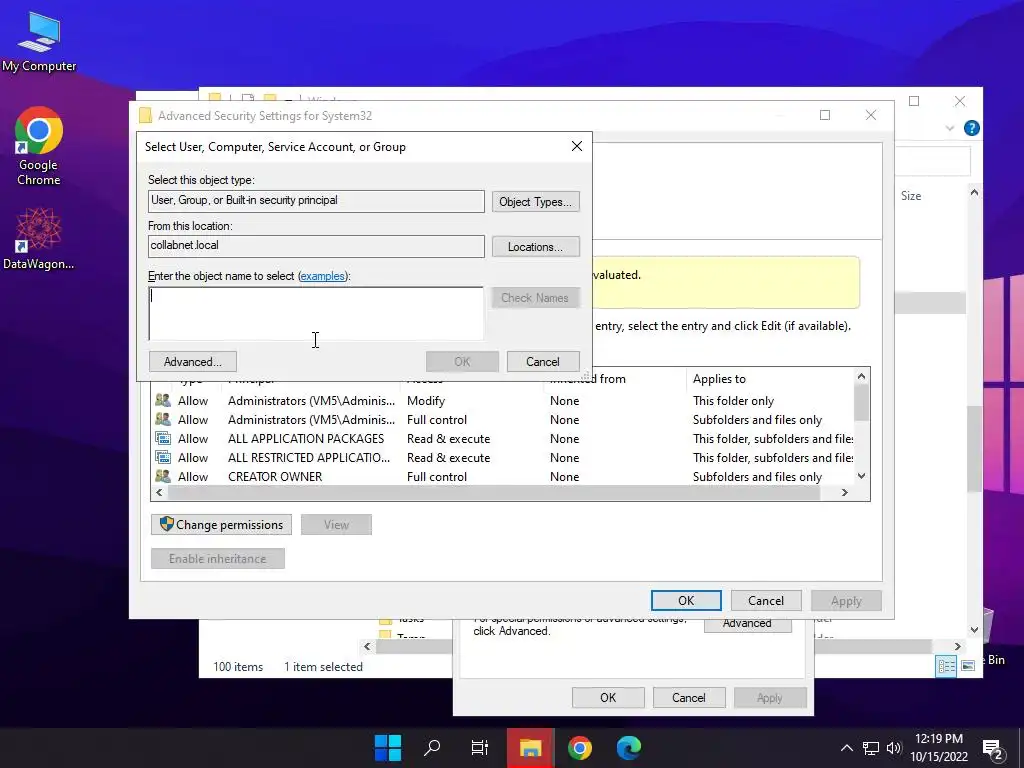Select CREATOR OWNER permission entry
Screen dimensions: 1024x768
point(503,476)
